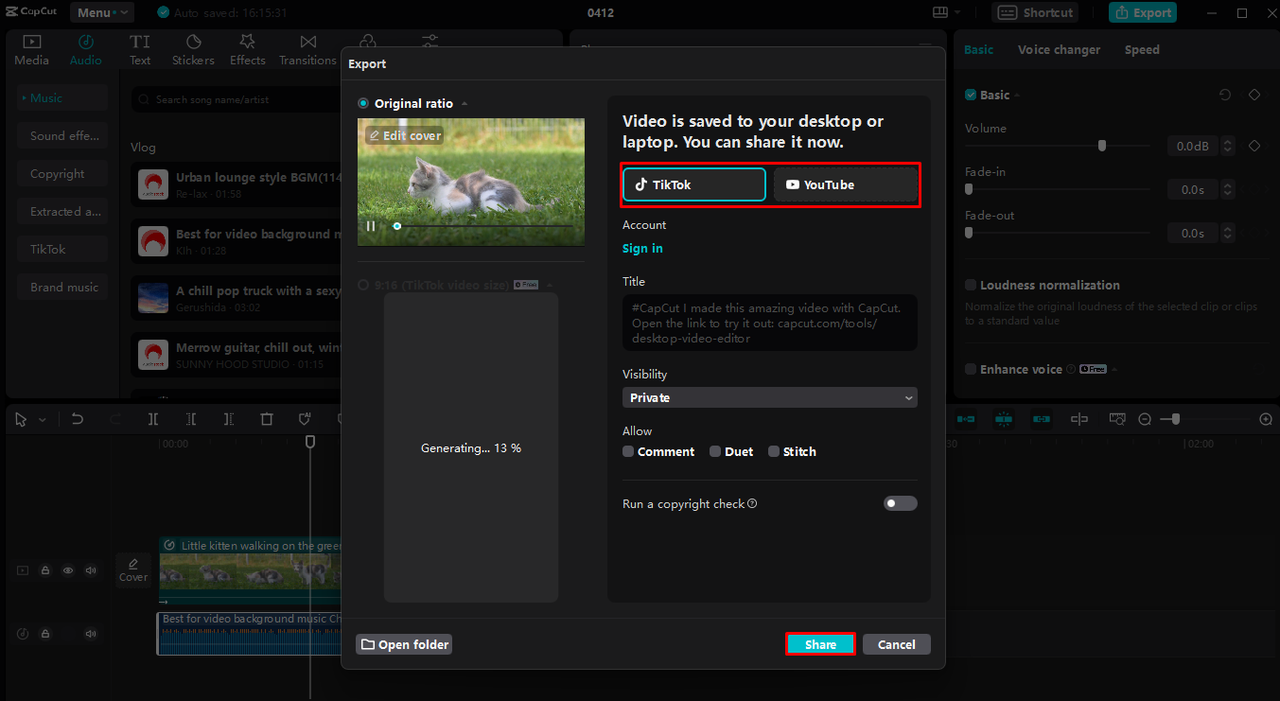Click the layout icon near Shortcut

click(x=940, y=13)
